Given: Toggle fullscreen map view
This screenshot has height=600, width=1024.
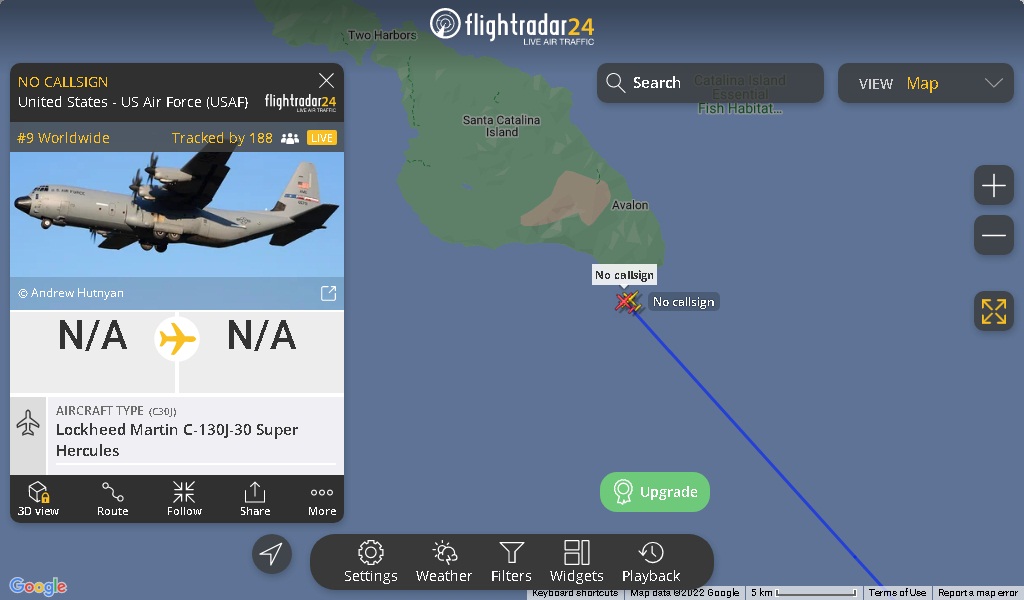Looking at the screenshot, I should 993,311.
